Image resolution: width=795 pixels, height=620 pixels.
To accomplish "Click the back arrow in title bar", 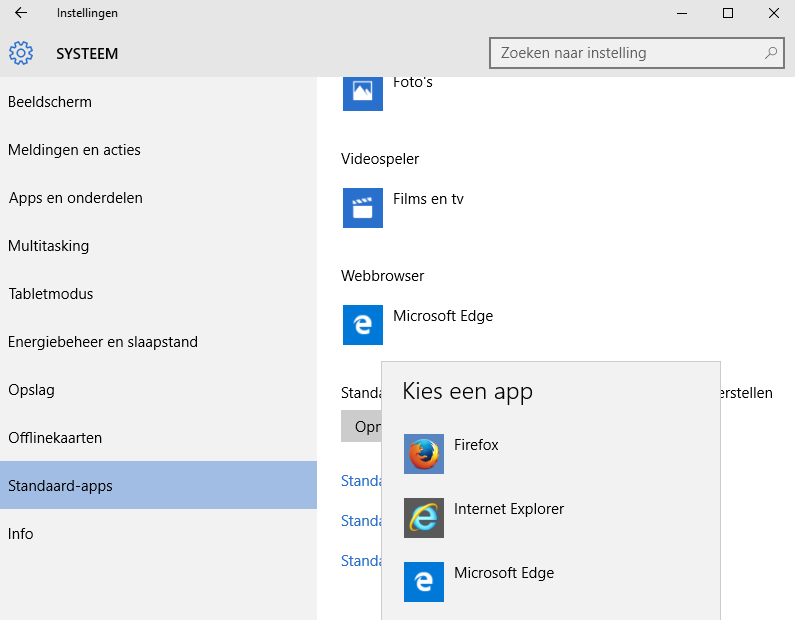I will pos(21,13).
